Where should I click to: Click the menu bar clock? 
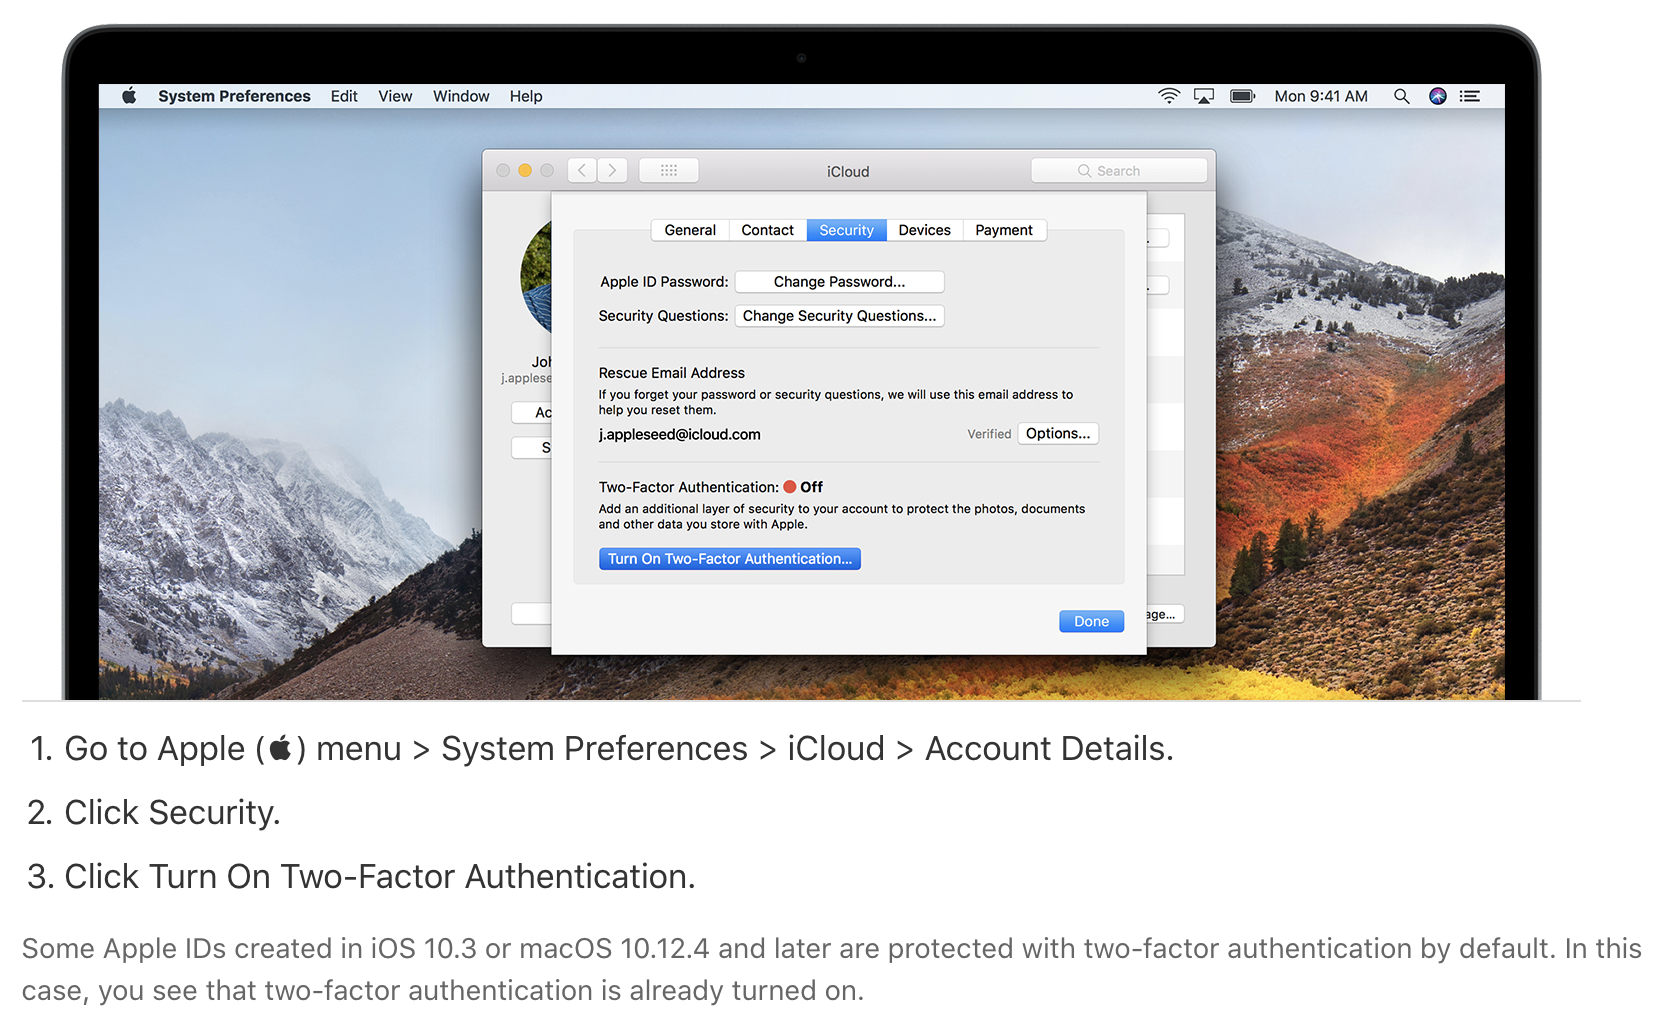click(1321, 96)
